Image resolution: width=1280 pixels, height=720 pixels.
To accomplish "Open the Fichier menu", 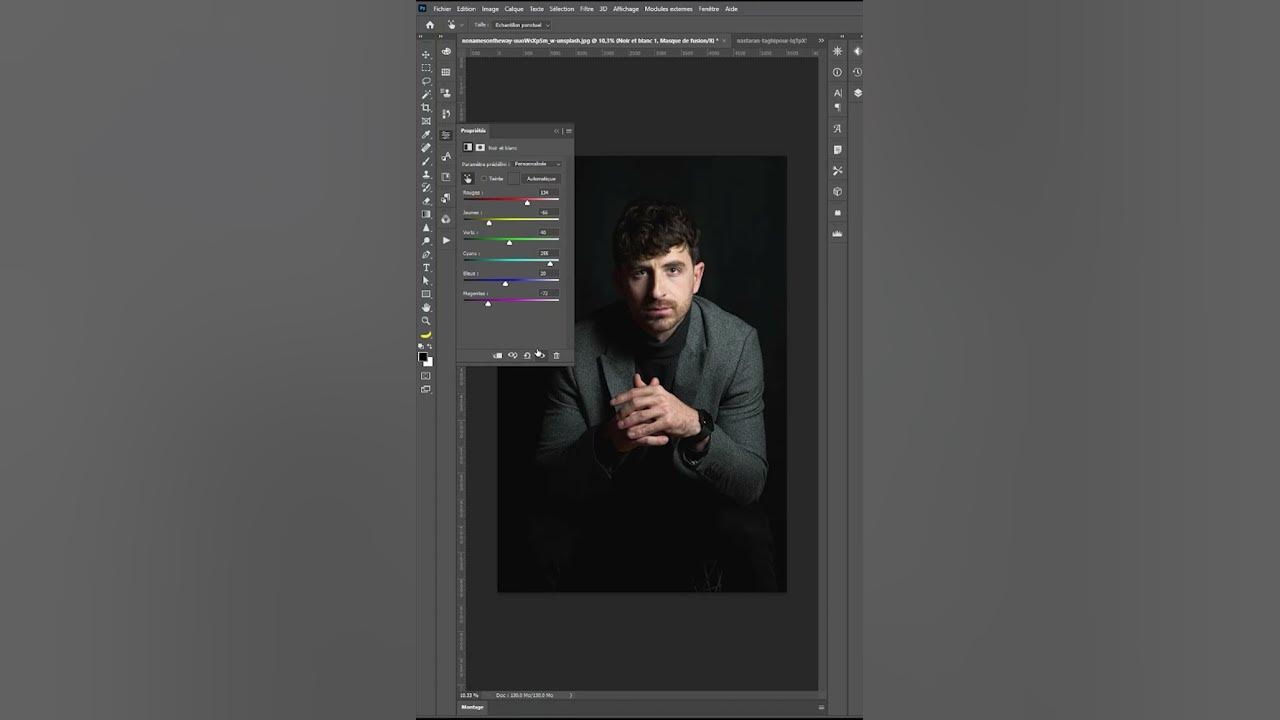I will [x=442, y=9].
